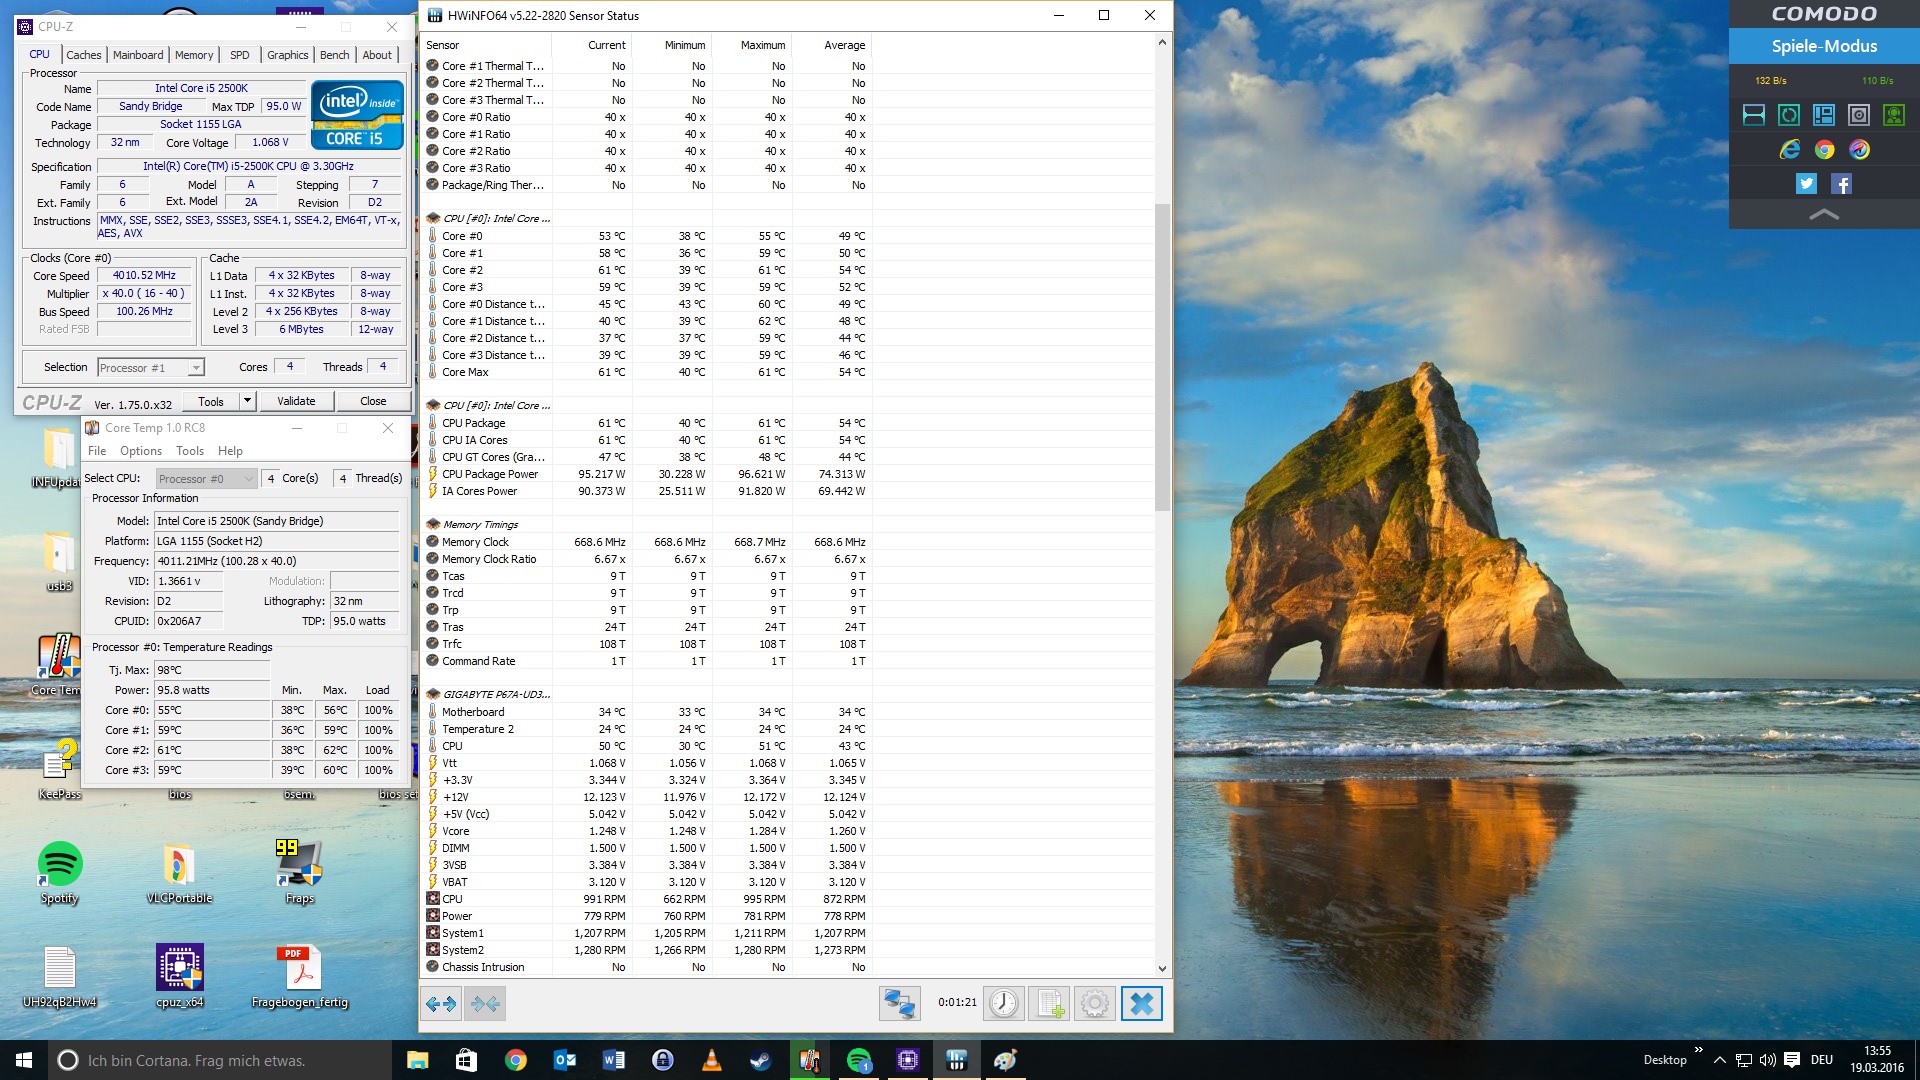This screenshot has width=1920, height=1080.
Task: Click the expand columns arrows button in HWiNFO
Action: coord(441,1003)
